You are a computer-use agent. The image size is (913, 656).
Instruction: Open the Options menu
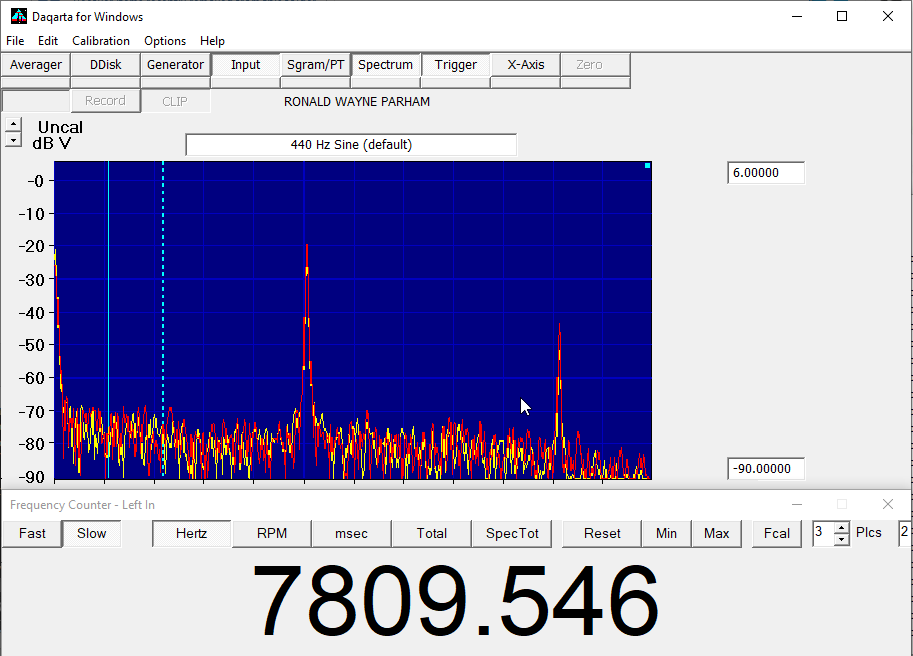tap(165, 41)
